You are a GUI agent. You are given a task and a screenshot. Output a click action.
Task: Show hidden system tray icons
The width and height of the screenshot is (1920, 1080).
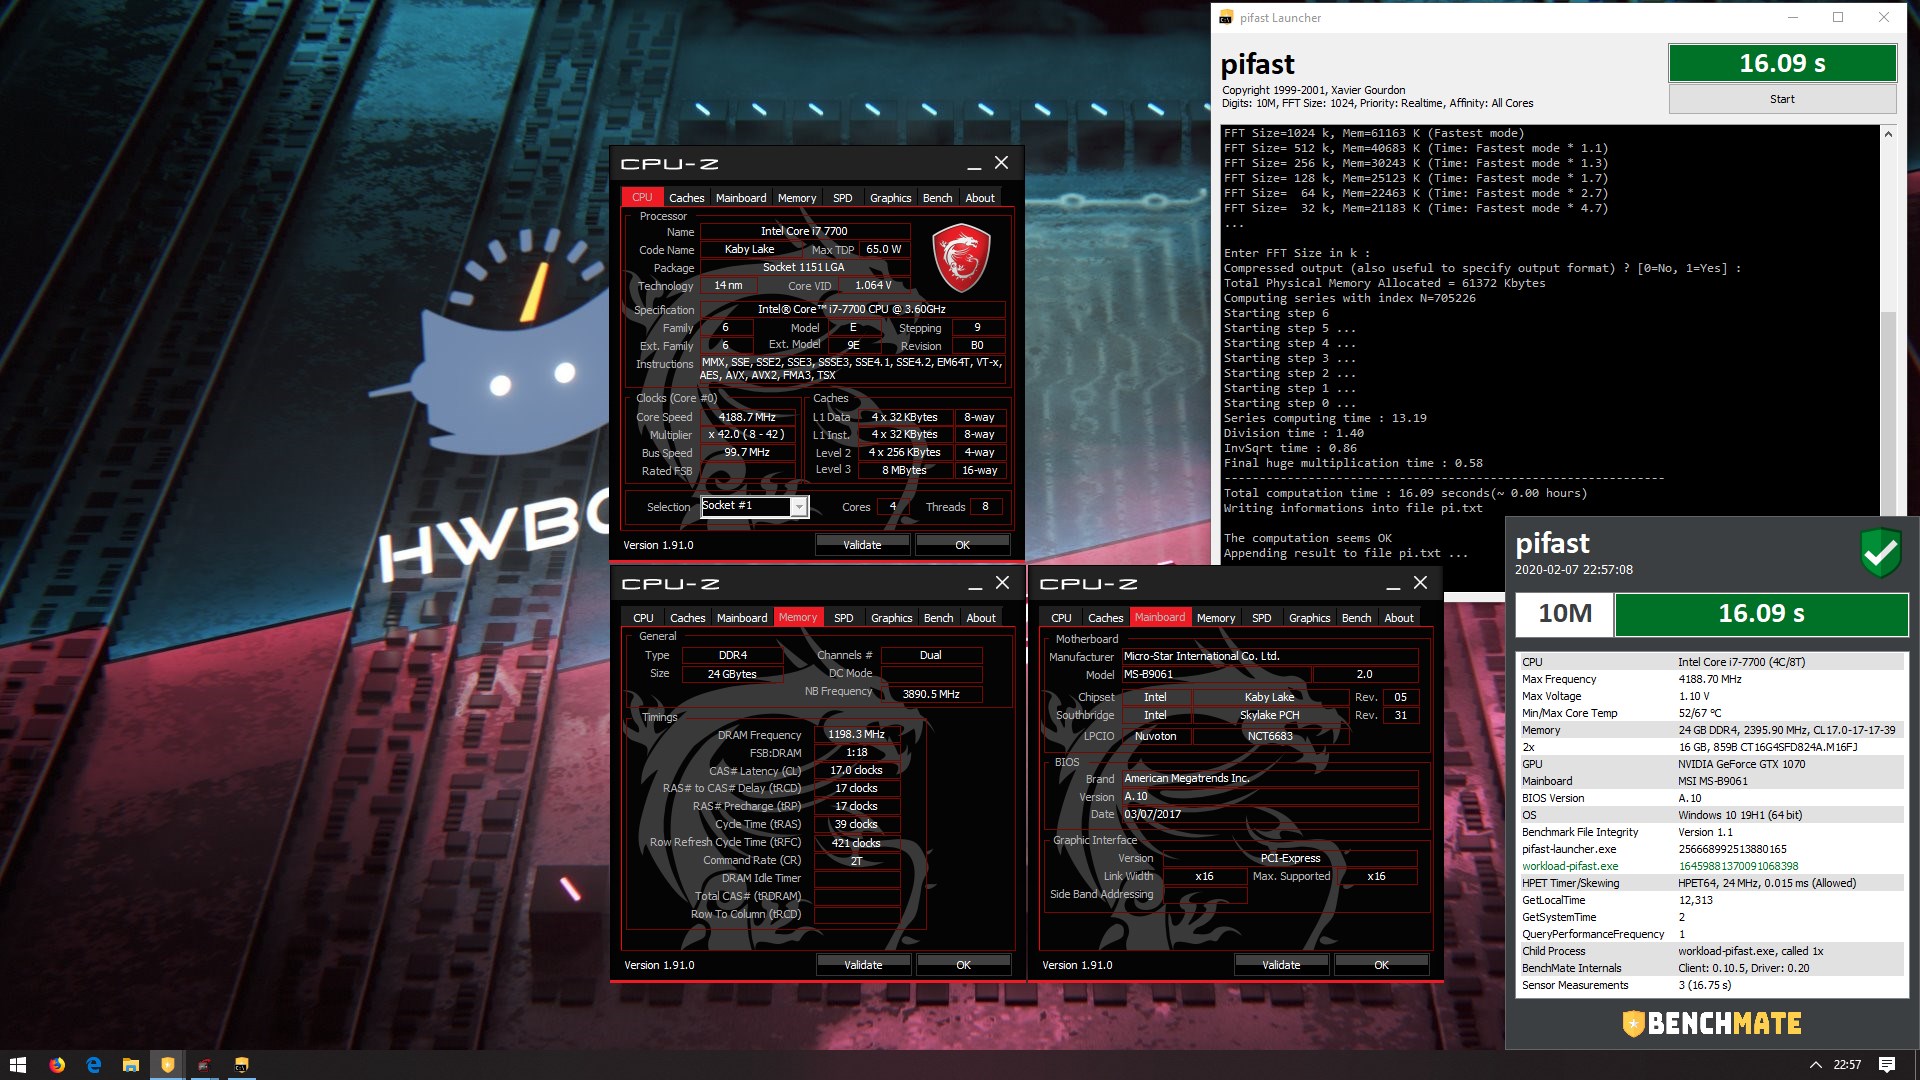click(x=1815, y=1065)
